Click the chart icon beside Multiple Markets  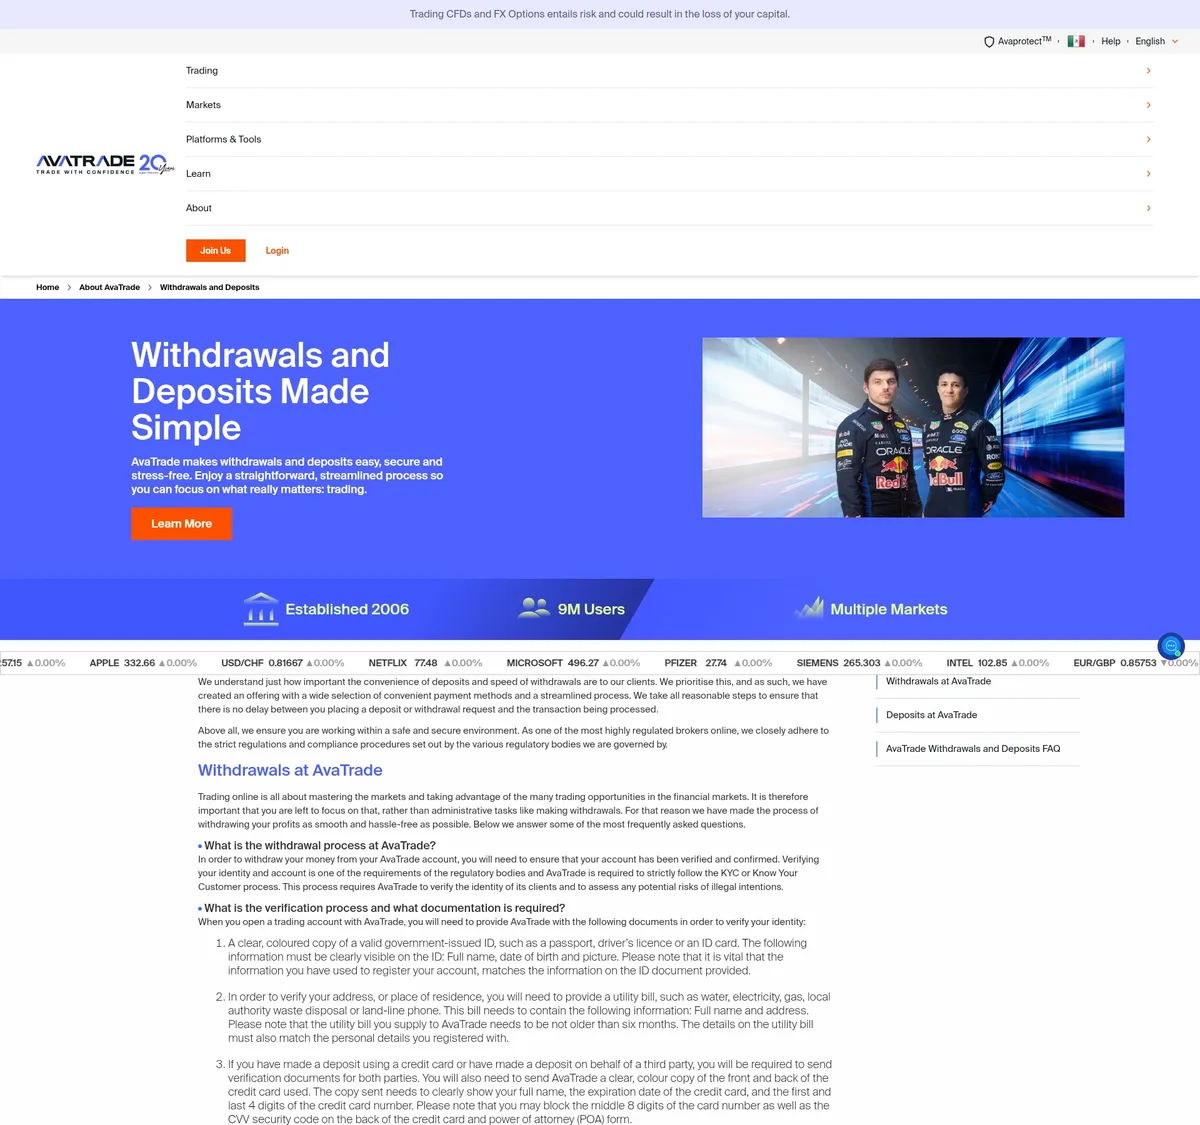tap(808, 607)
